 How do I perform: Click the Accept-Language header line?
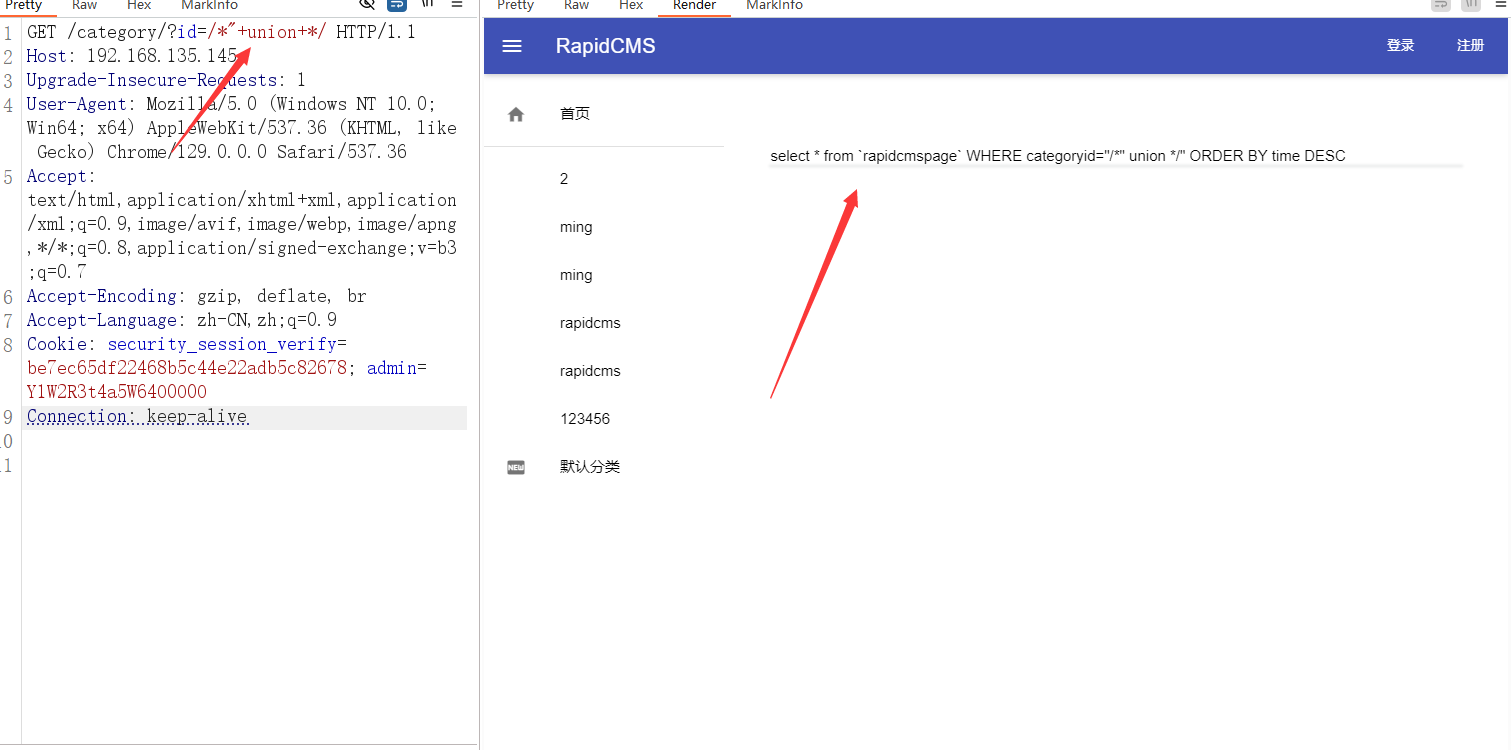(x=181, y=320)
